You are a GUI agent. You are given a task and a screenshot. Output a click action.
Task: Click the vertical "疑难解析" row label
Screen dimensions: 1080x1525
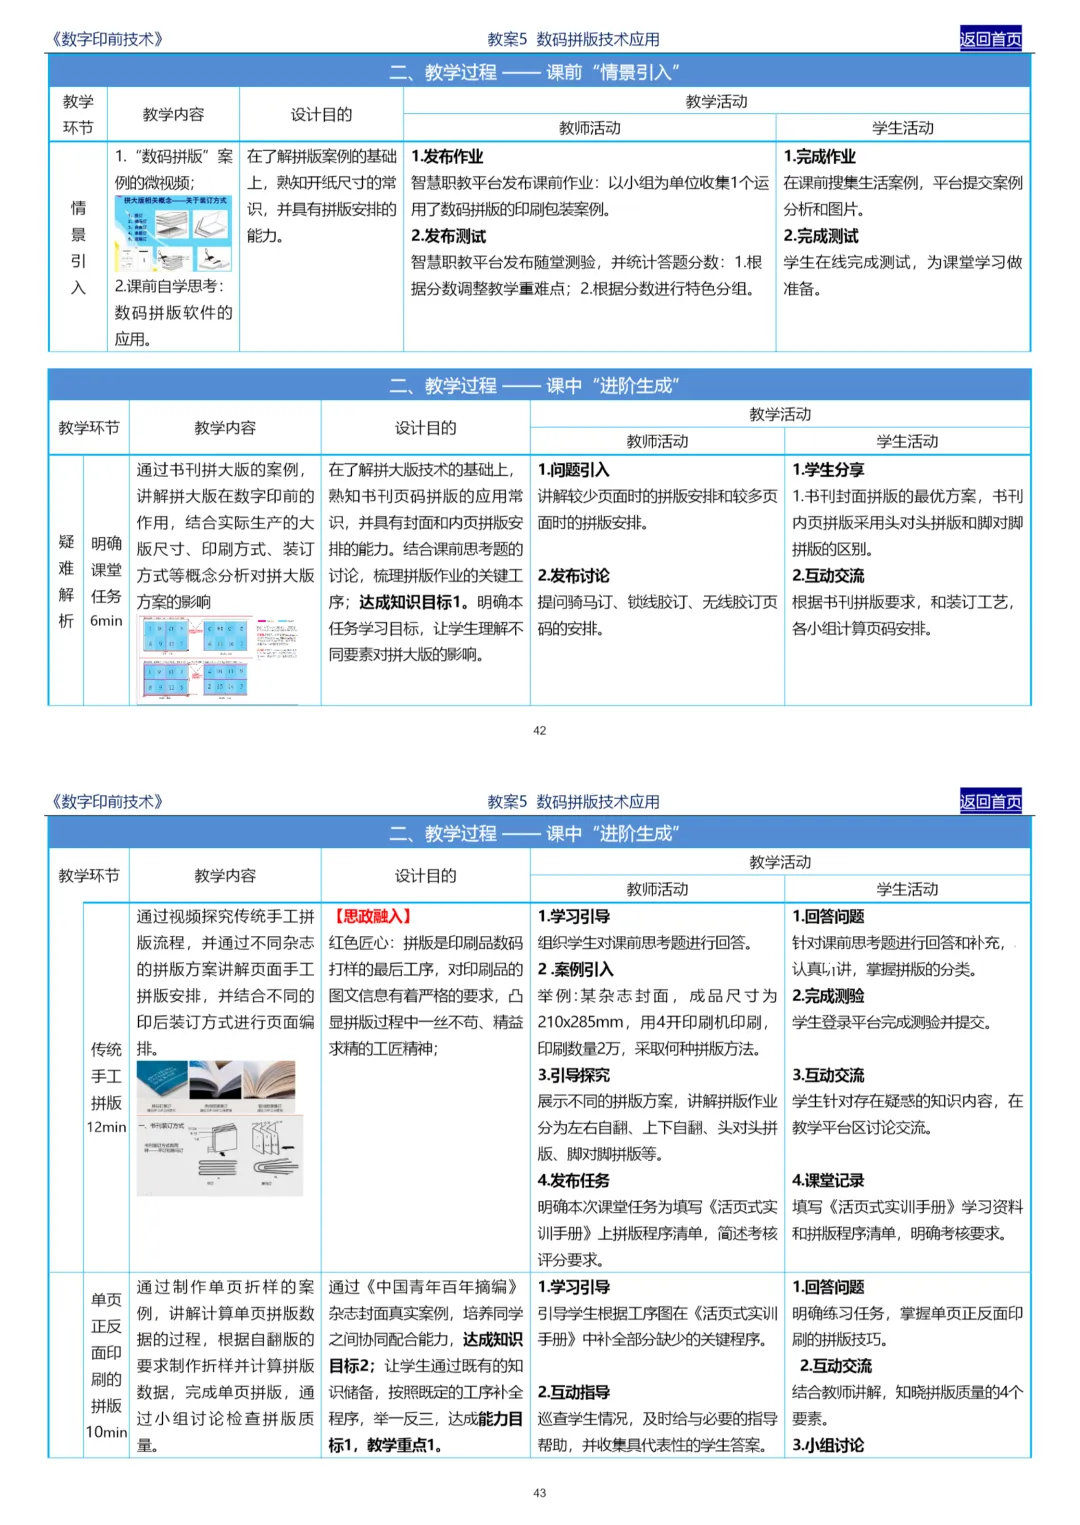click(66, 581)
